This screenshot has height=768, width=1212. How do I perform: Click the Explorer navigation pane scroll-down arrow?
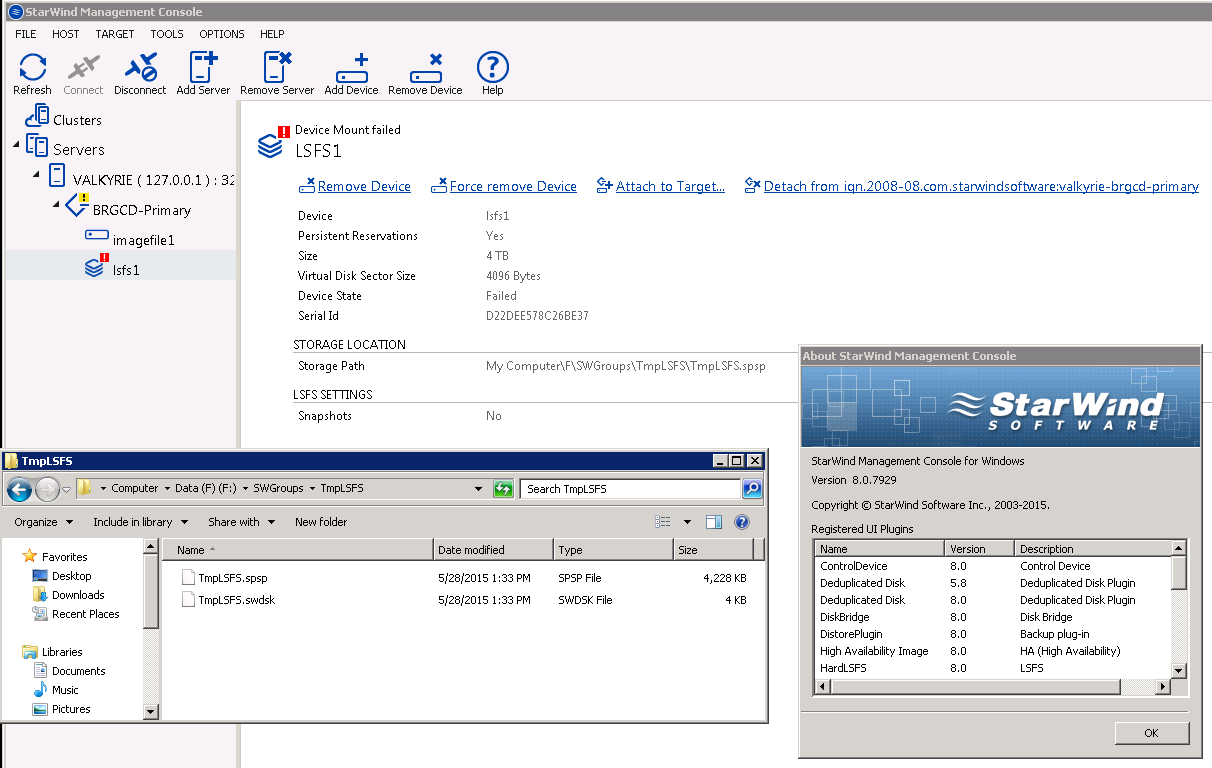[151, 711]
